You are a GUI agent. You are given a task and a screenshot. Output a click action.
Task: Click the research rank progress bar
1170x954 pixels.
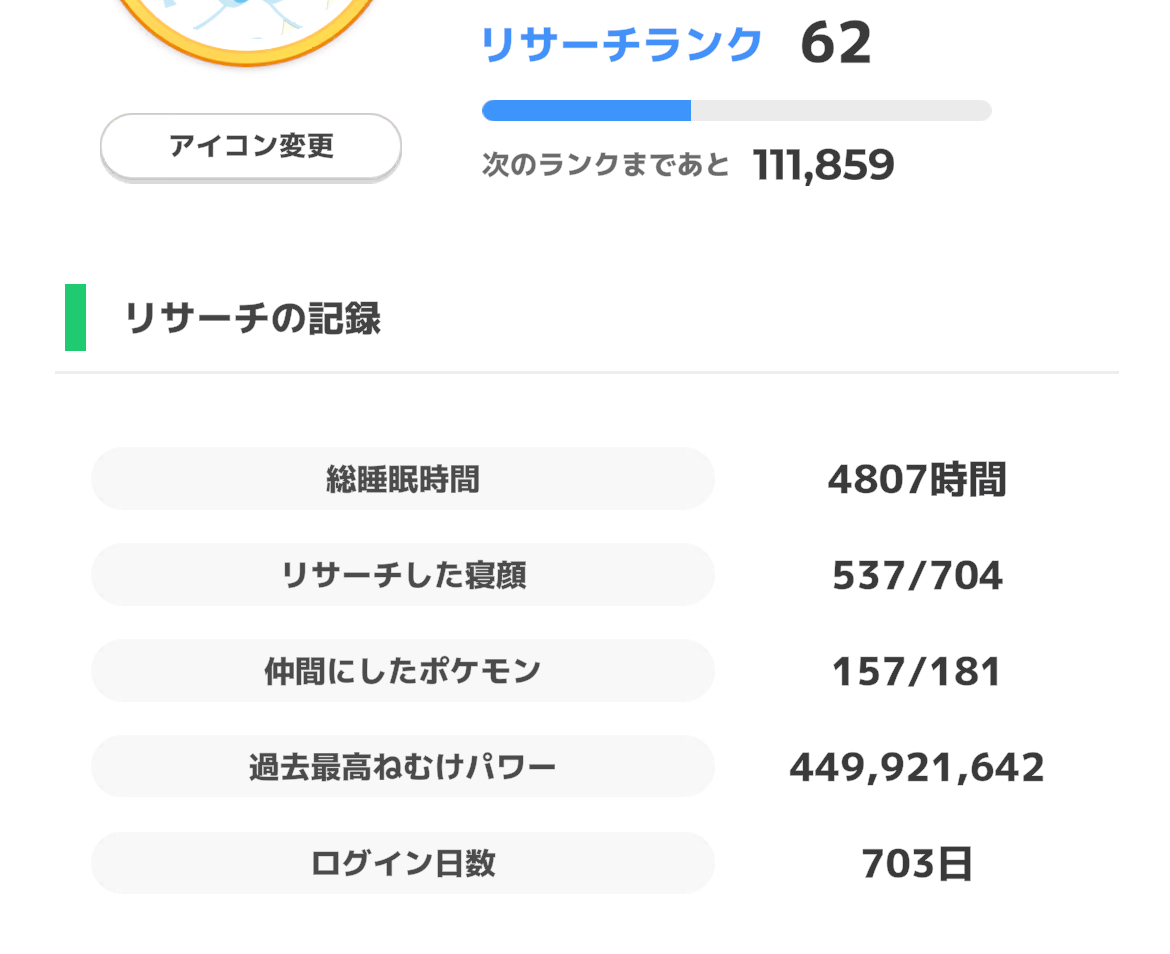[x=736, y=110]
